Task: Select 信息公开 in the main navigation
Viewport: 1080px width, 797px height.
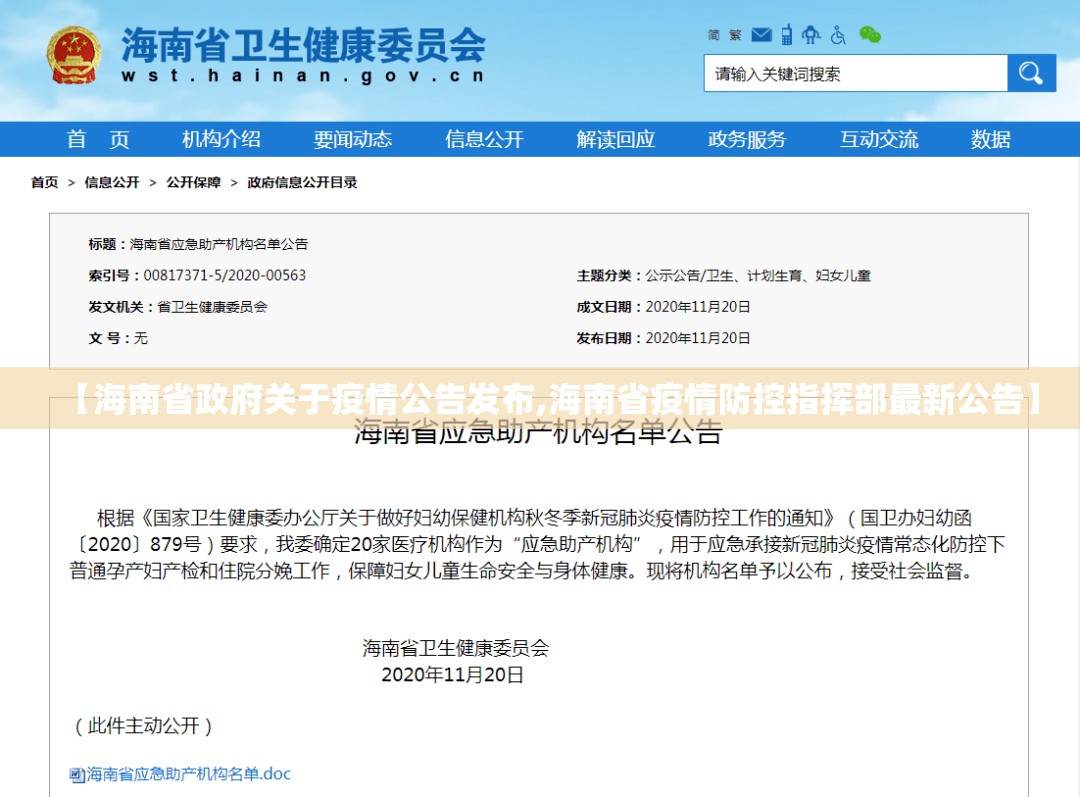Action: 484,140
